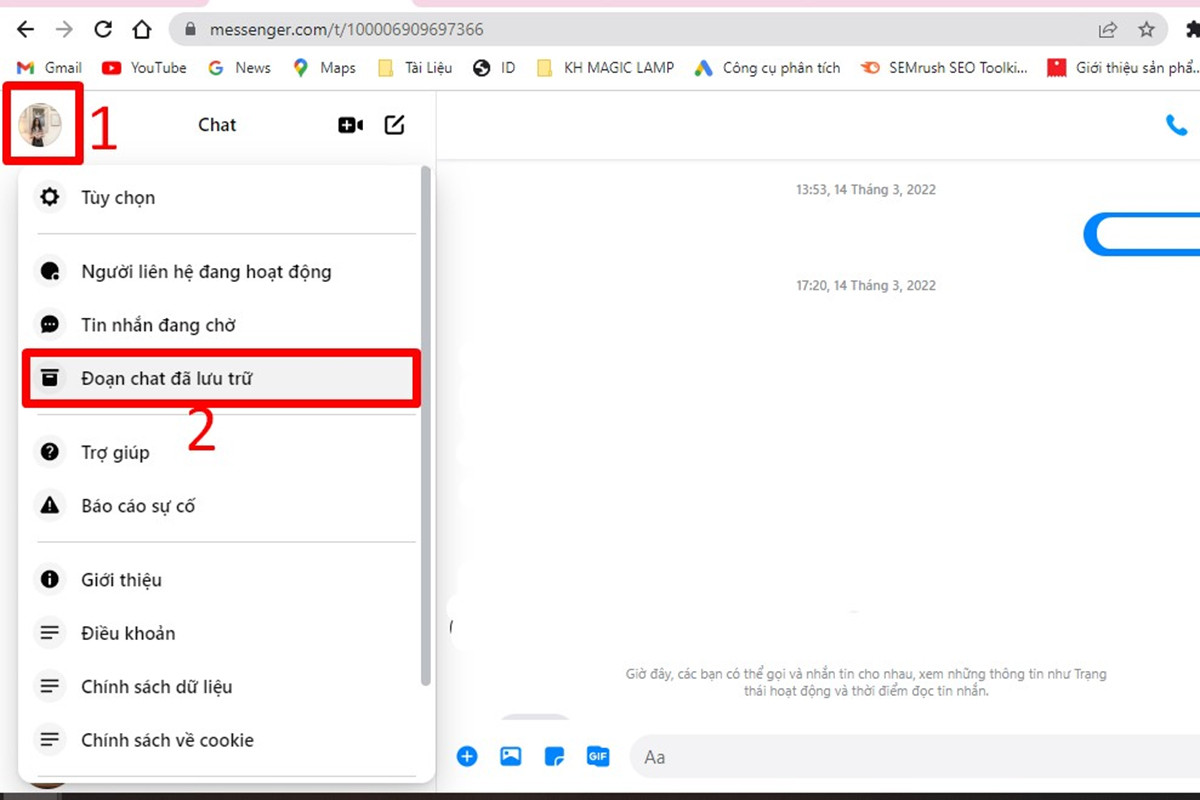Click the menu's vertical scrollbar
The width and height of the screenshot is (1200, 800).
[x=427, y=425]
